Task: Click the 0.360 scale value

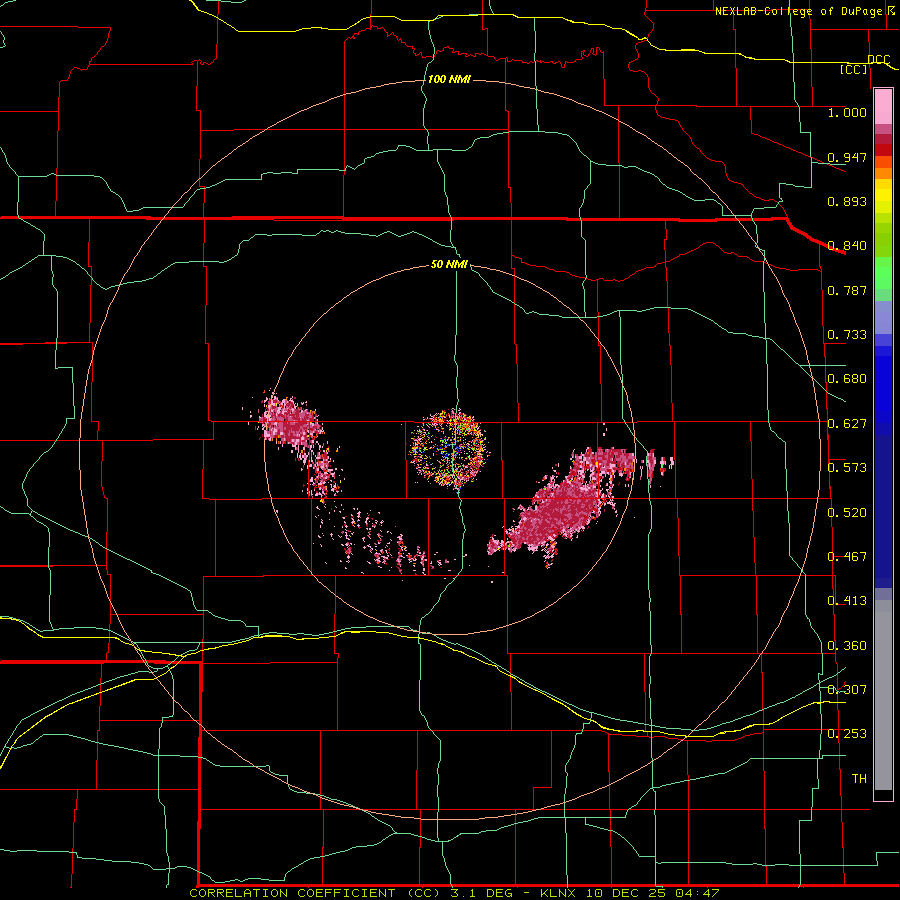Action: pyautogui.click(x=847, y=646)
